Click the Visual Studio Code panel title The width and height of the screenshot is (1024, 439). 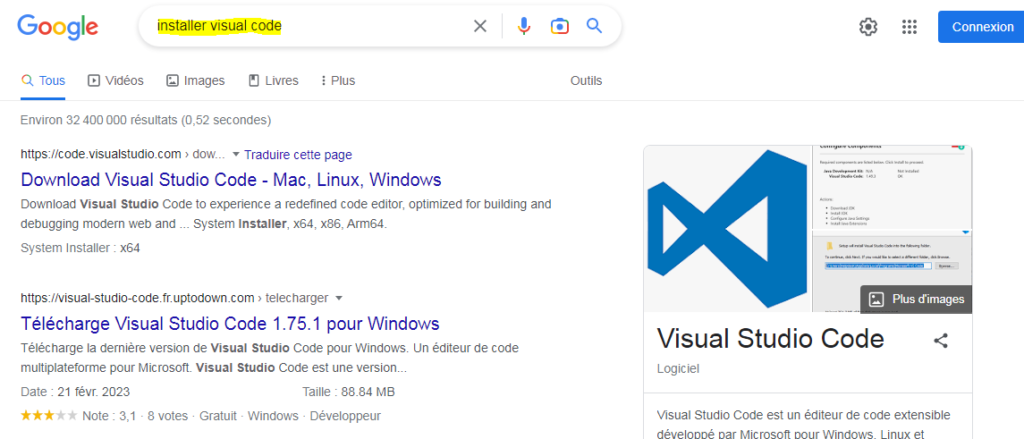click(771, 338)
